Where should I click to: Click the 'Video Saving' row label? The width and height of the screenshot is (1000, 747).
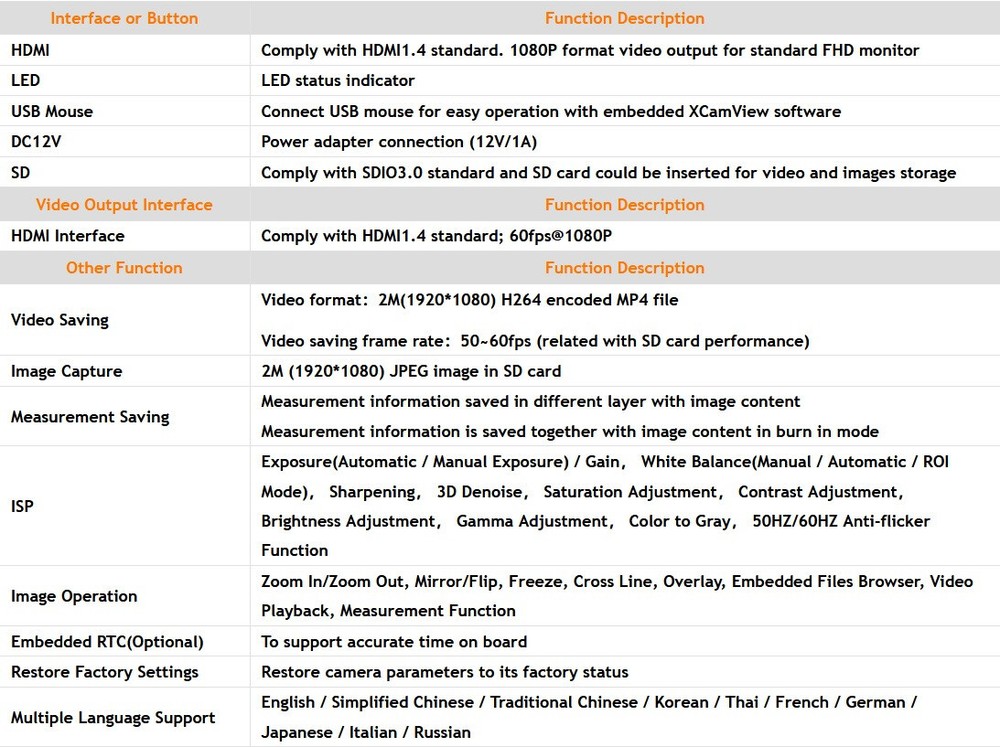60,320
